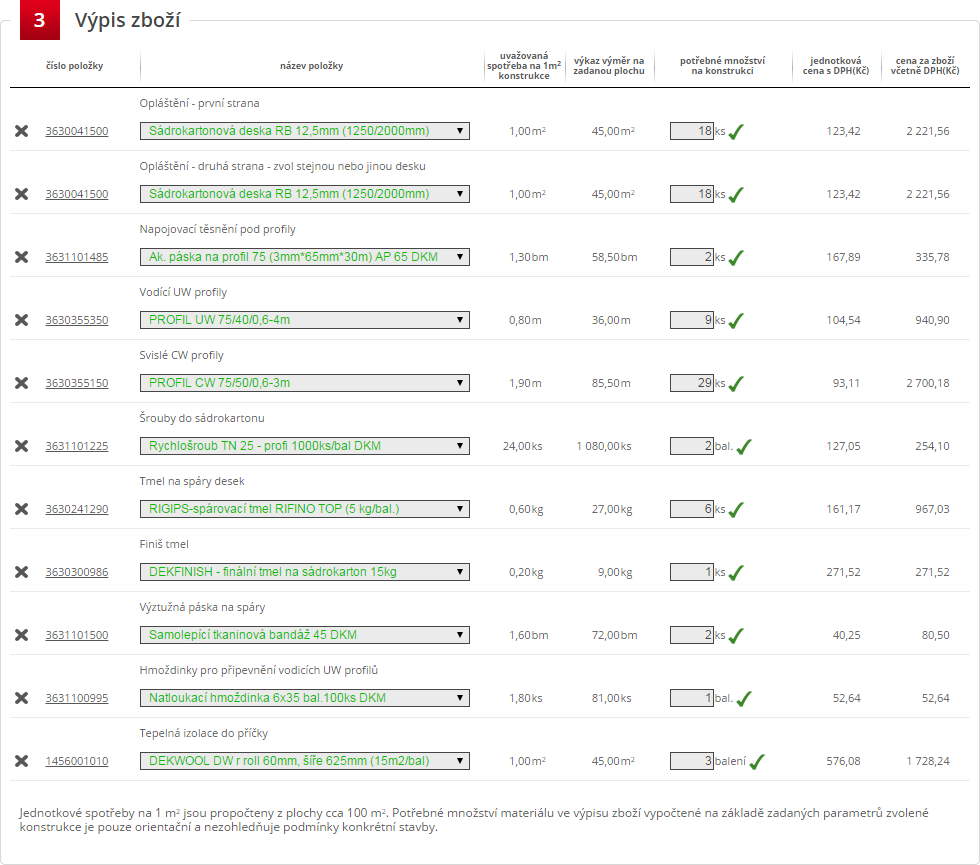The height and width of the screenshot is (865, 980).
Task: Focus quantity field for RIGIPS spárovací tmel
Action: (692, 509)
